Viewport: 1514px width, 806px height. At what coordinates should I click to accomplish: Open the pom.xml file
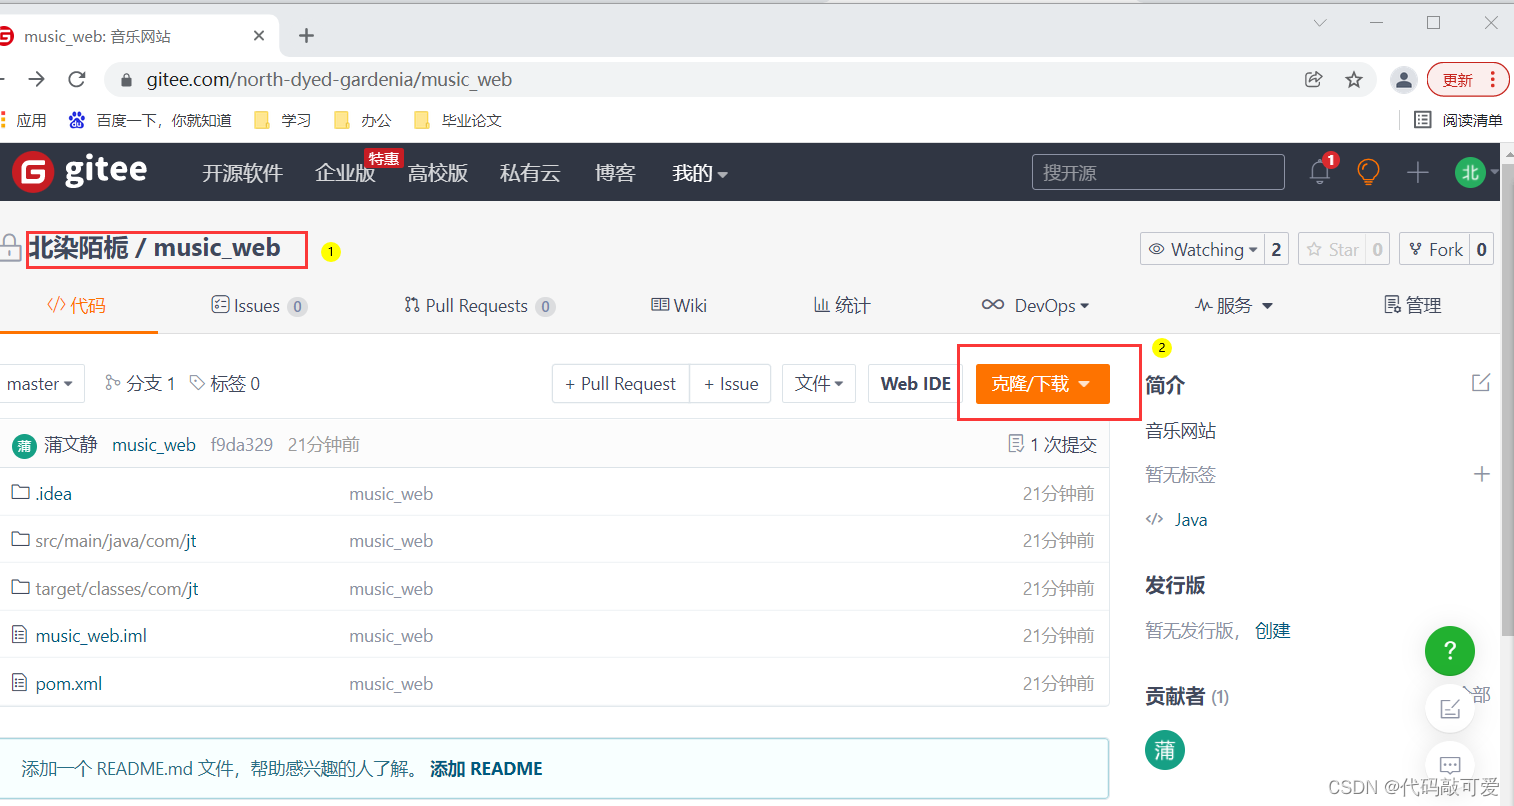[68, 684]
